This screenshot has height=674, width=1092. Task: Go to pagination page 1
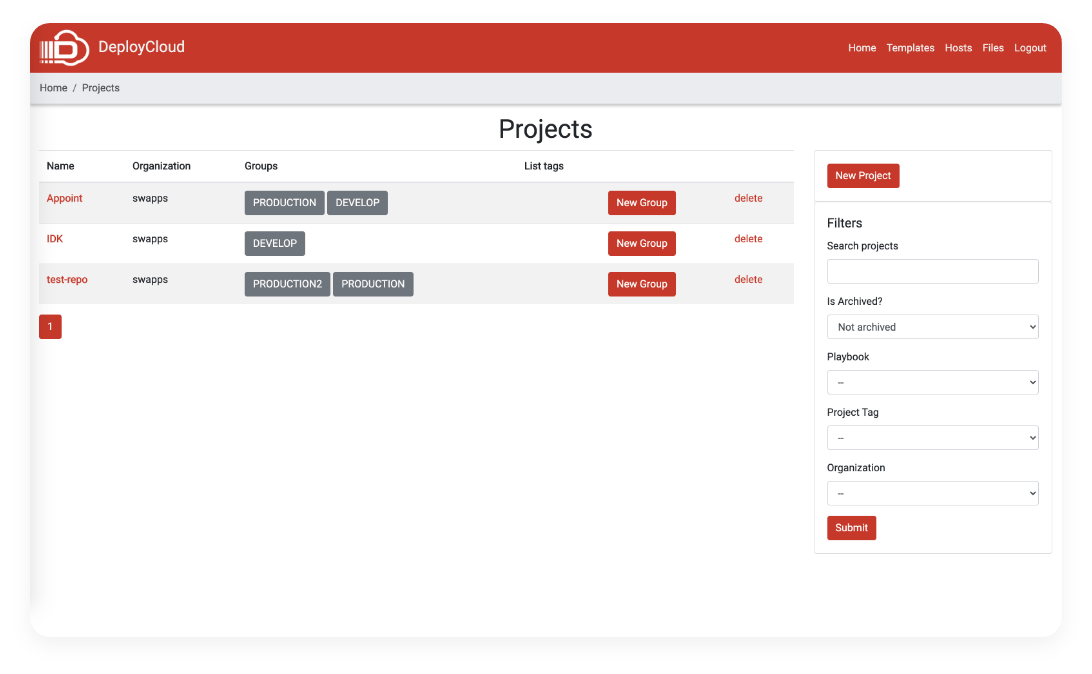click(50, 327)
